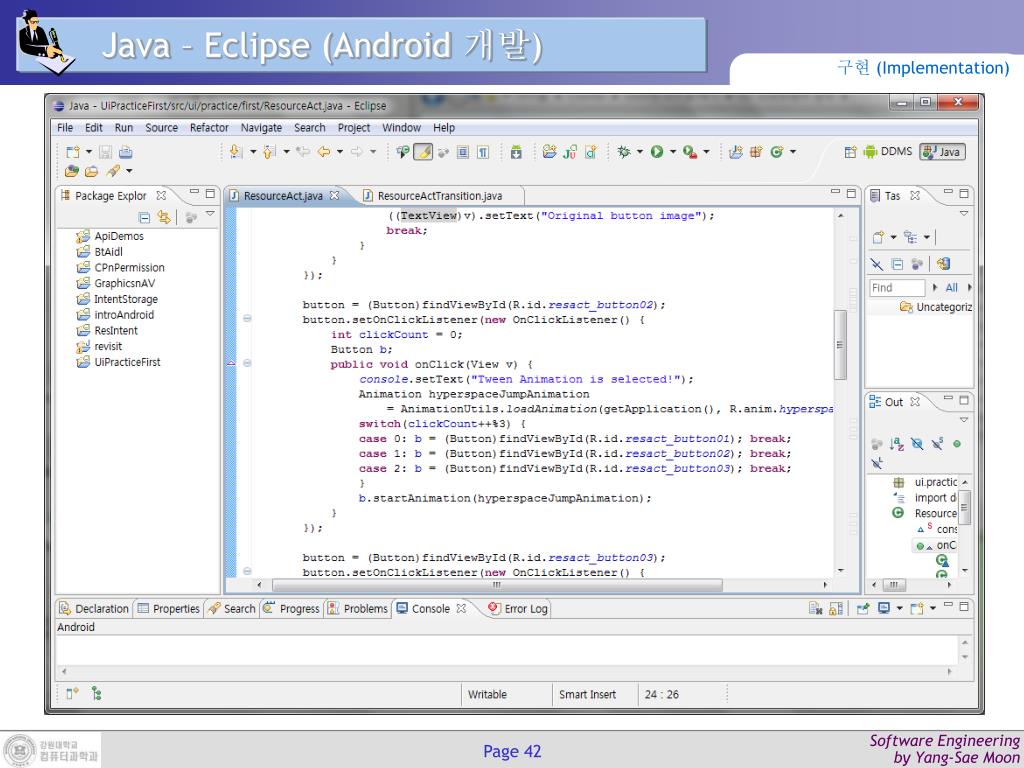Click the green Run button icon
1024x768 pixels.
point(657,152)
